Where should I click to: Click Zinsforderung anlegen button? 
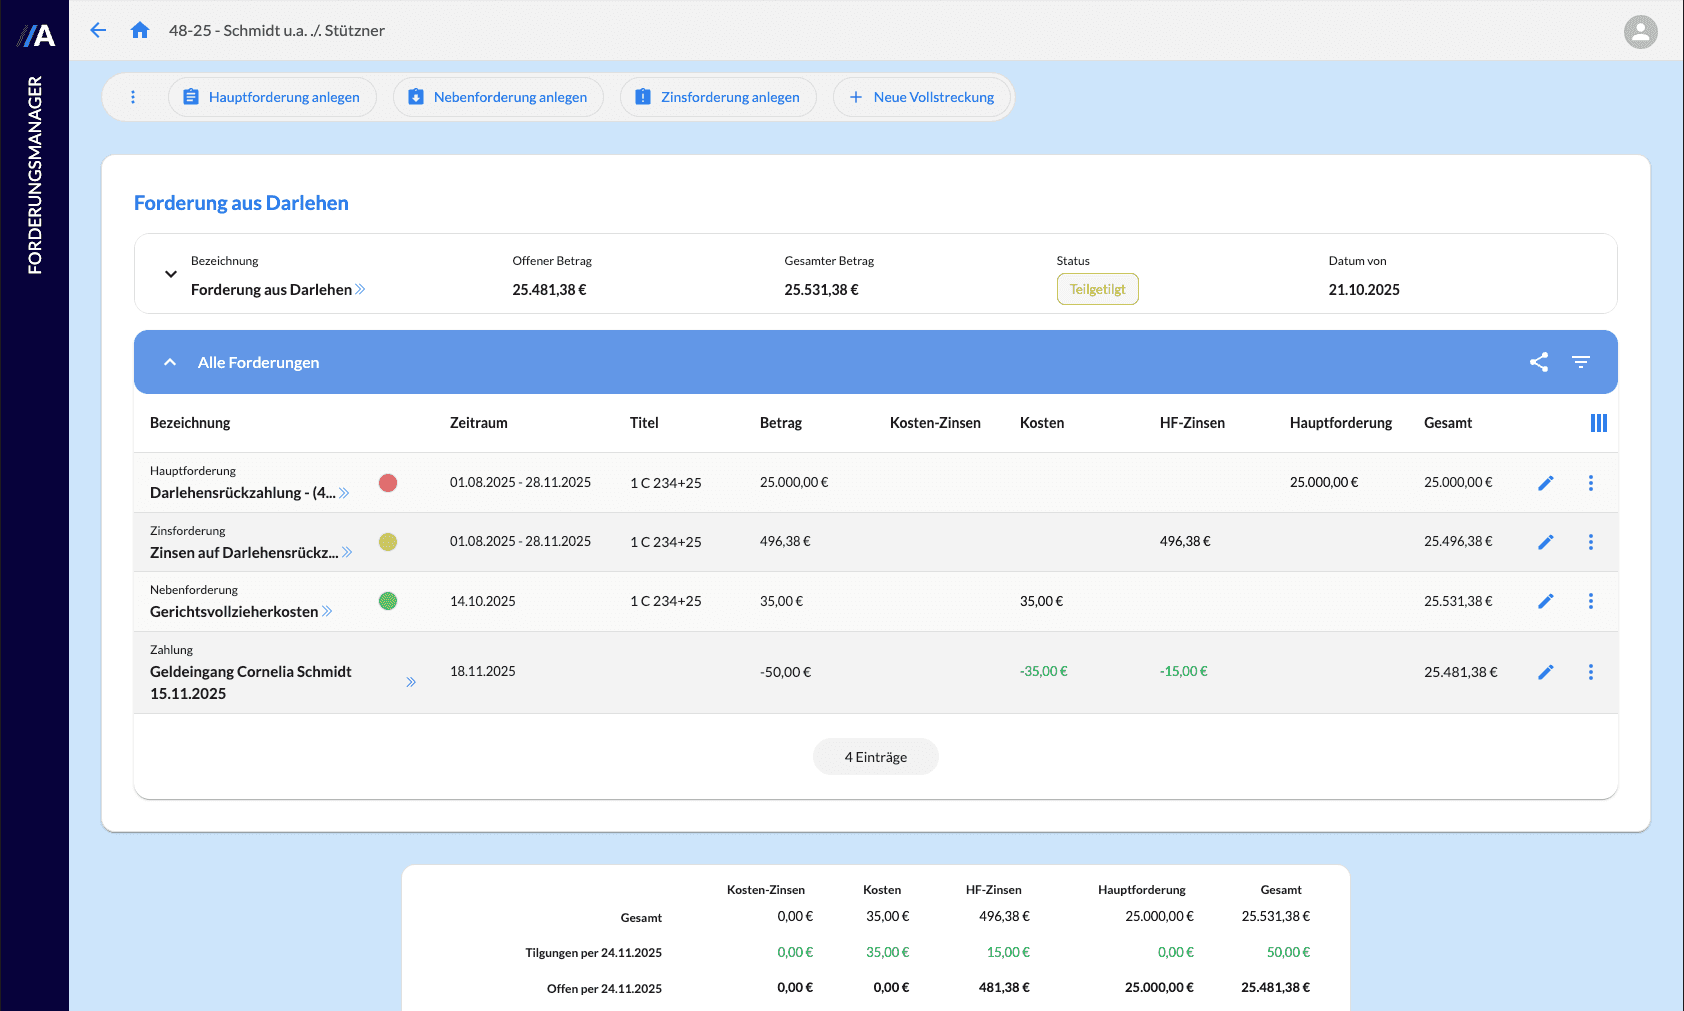click(x=718, y=97)
